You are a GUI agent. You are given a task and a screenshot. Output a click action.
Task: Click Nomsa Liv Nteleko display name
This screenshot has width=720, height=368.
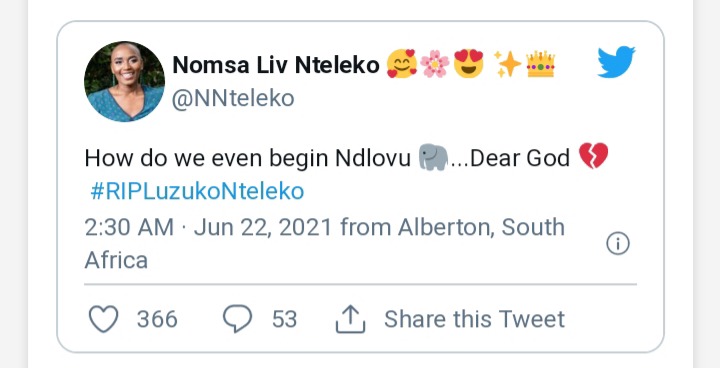pos(276,65)
